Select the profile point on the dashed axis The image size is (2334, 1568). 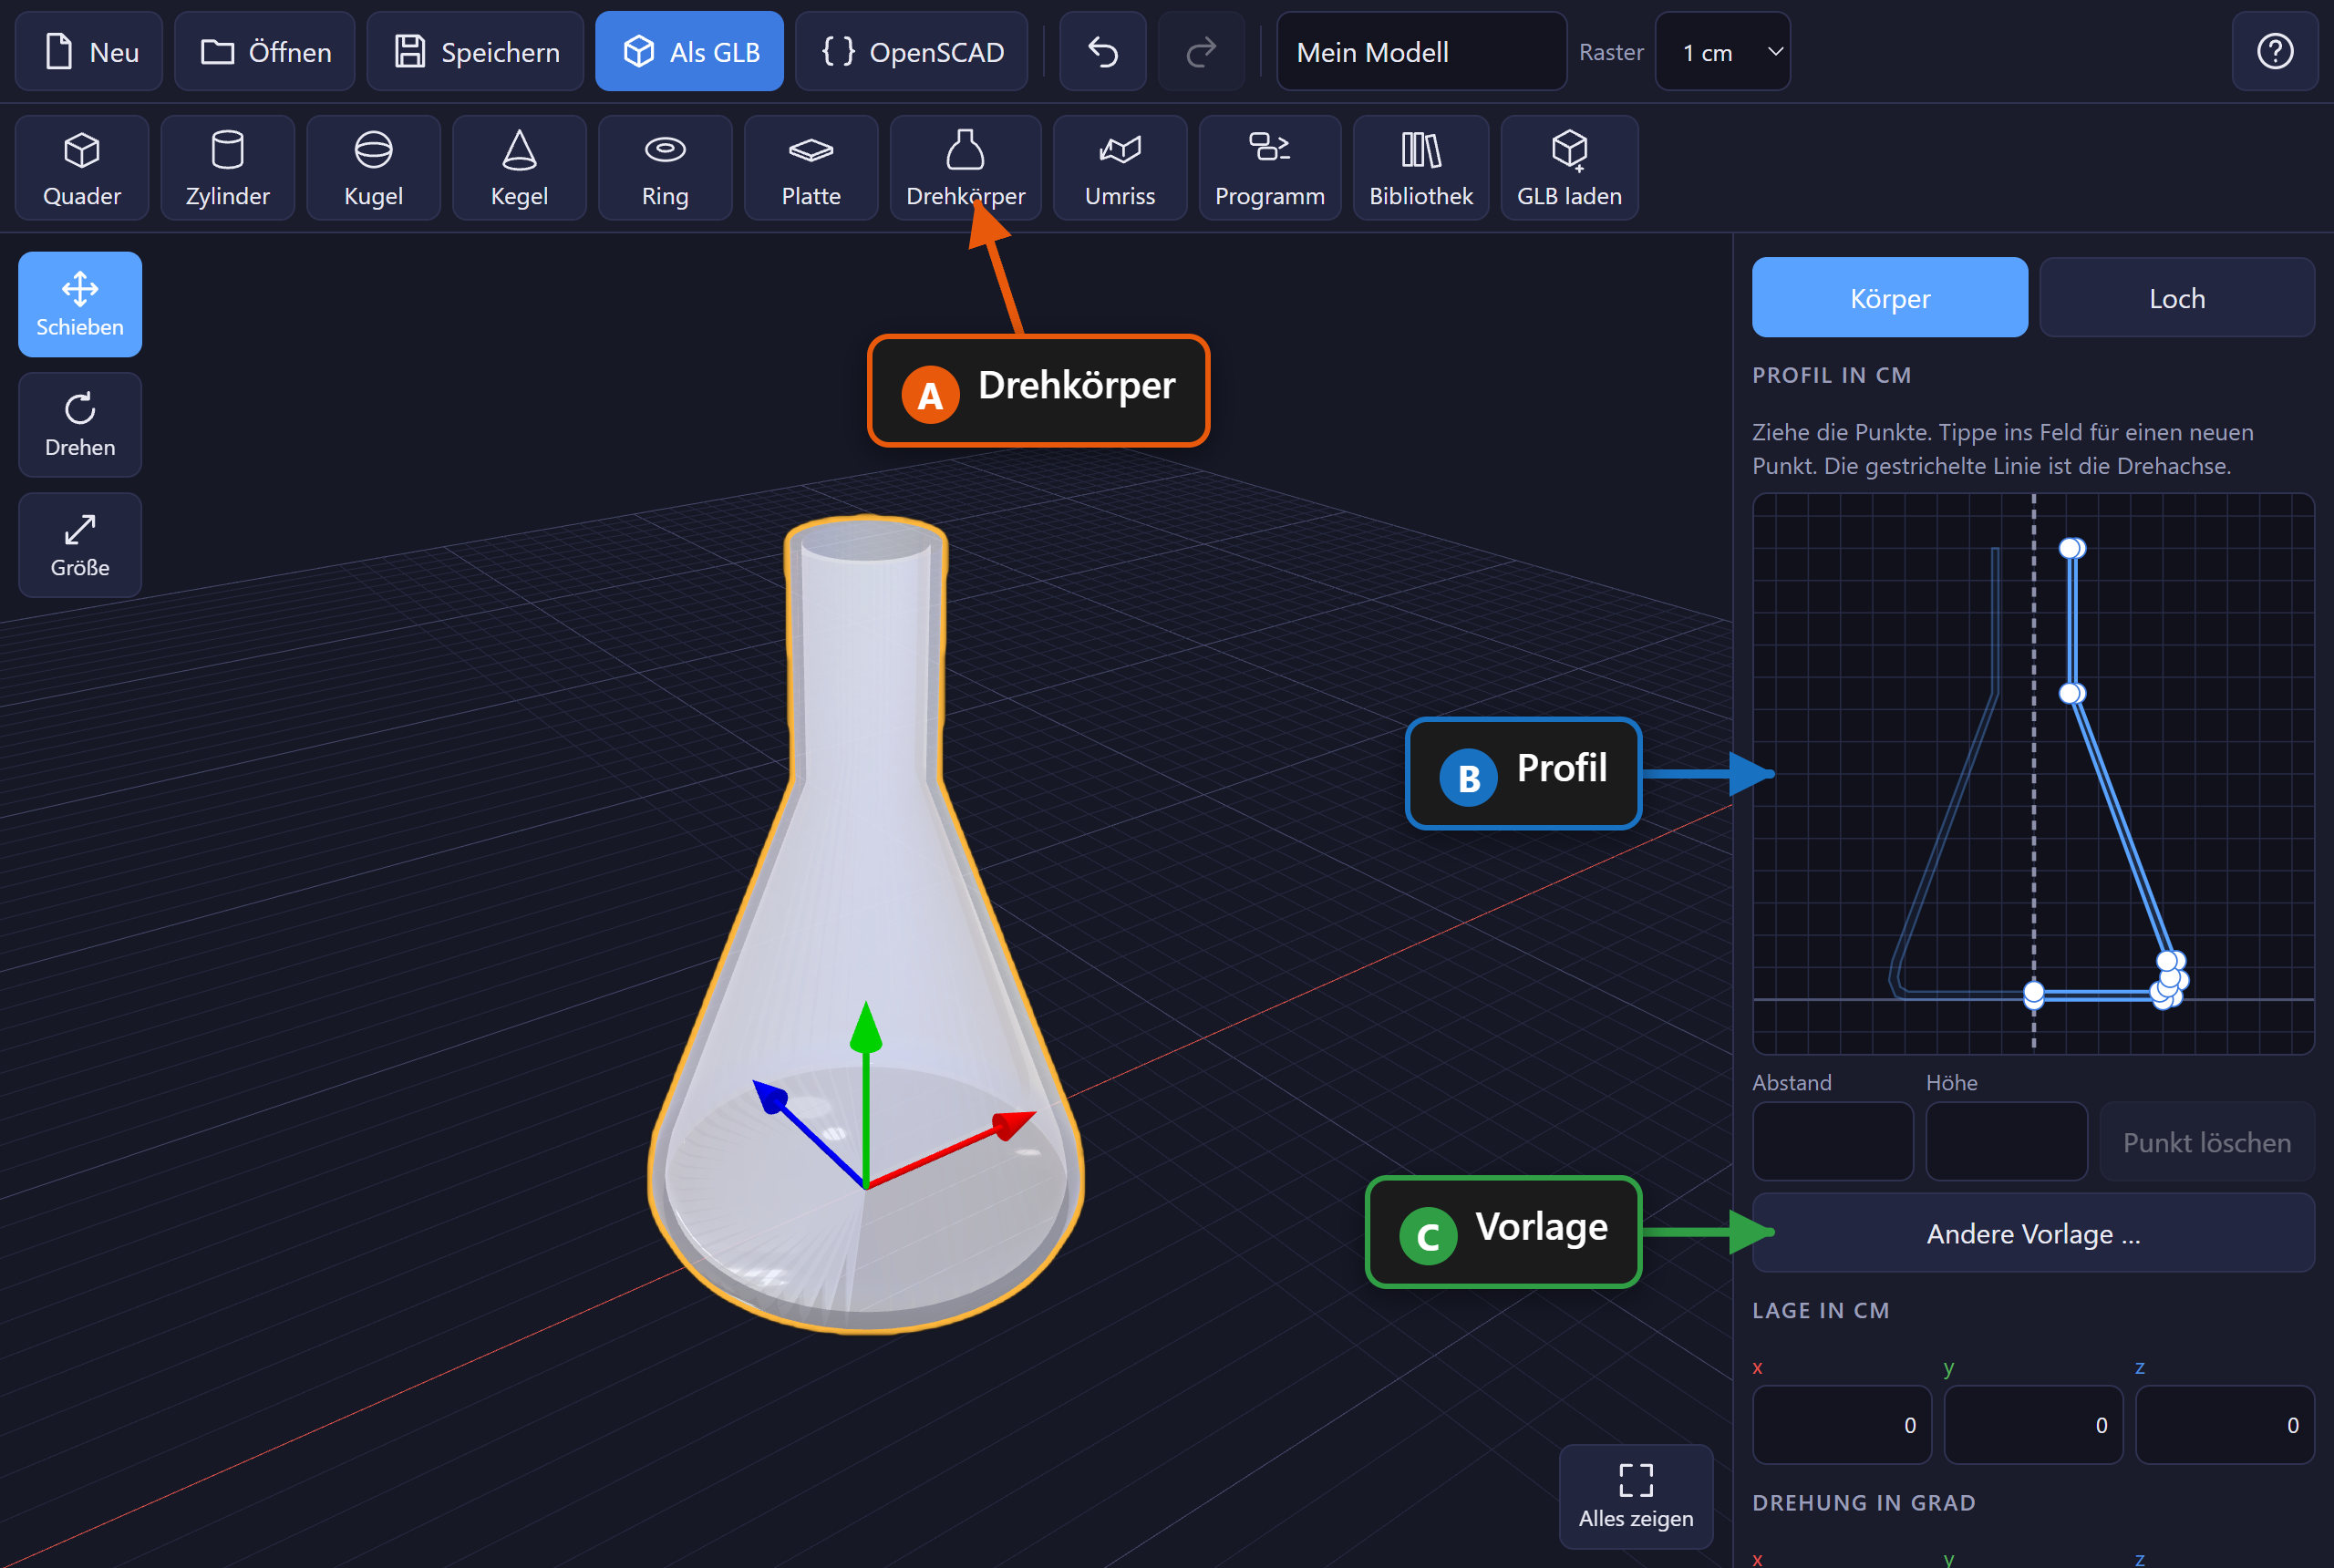coord(2034,994)
